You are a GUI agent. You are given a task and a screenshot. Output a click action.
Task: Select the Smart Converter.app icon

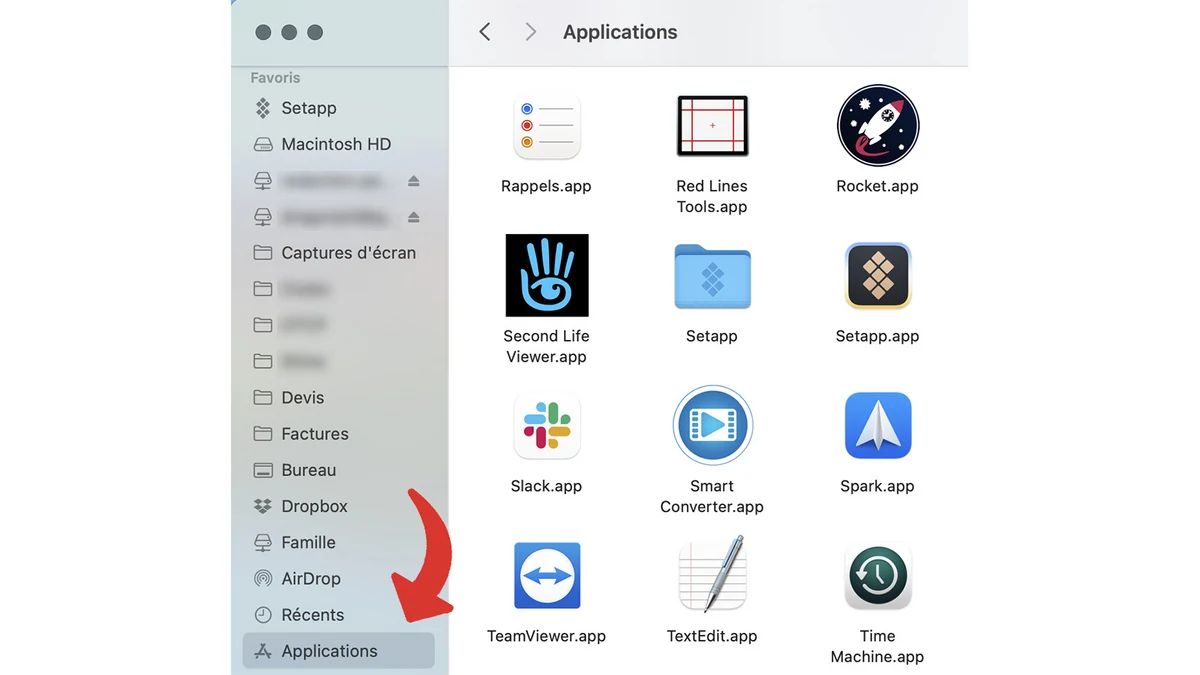(712, 426)
